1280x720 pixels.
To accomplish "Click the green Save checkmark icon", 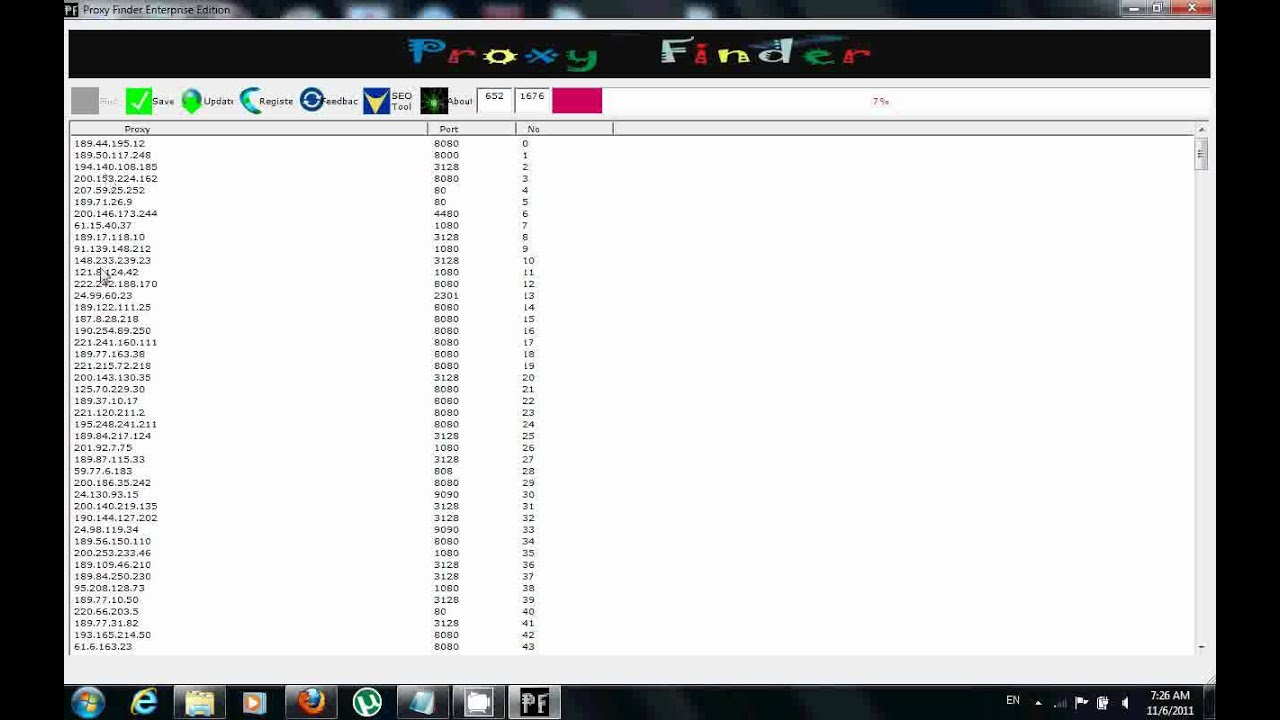I will pyautogui.click(x=139, y=101).
